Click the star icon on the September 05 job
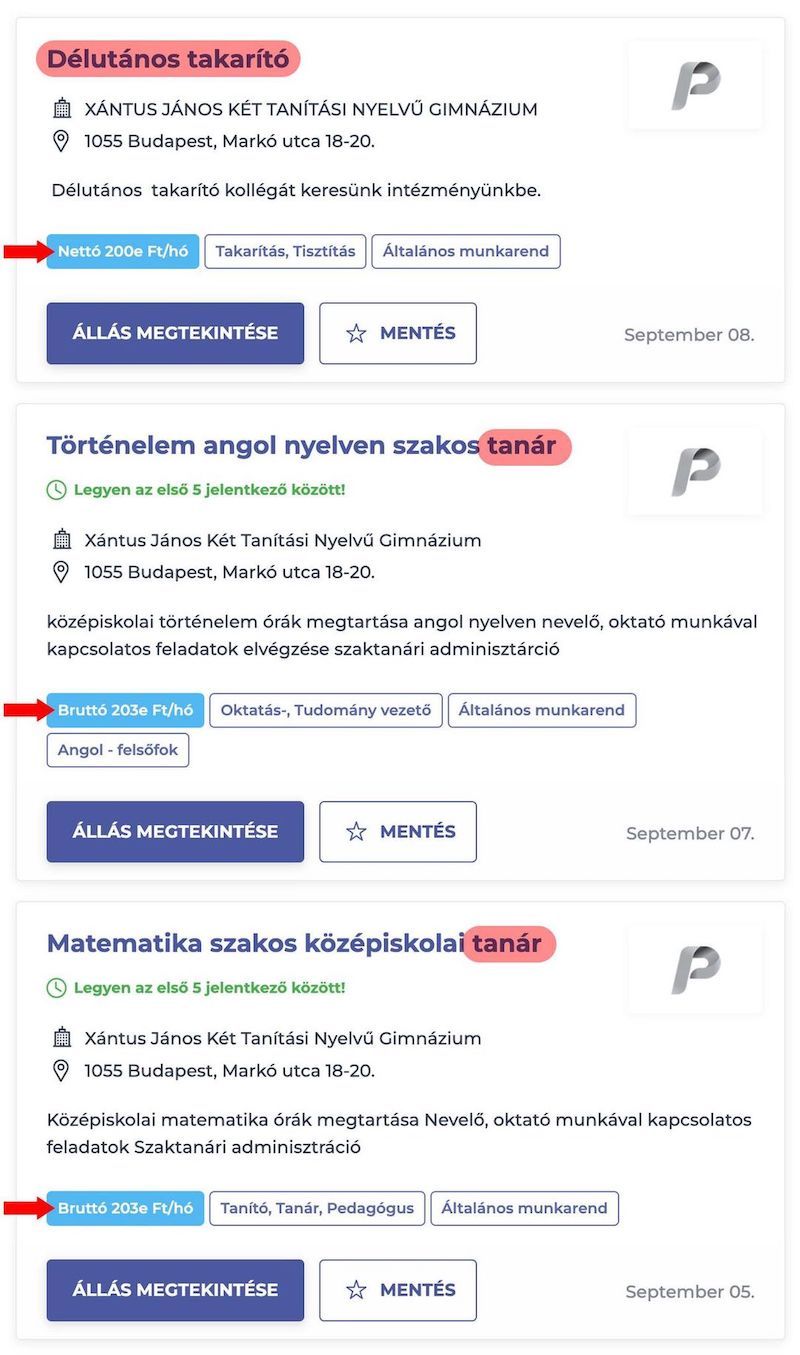Screen dimensions: 800x1355 point(356,1290)
